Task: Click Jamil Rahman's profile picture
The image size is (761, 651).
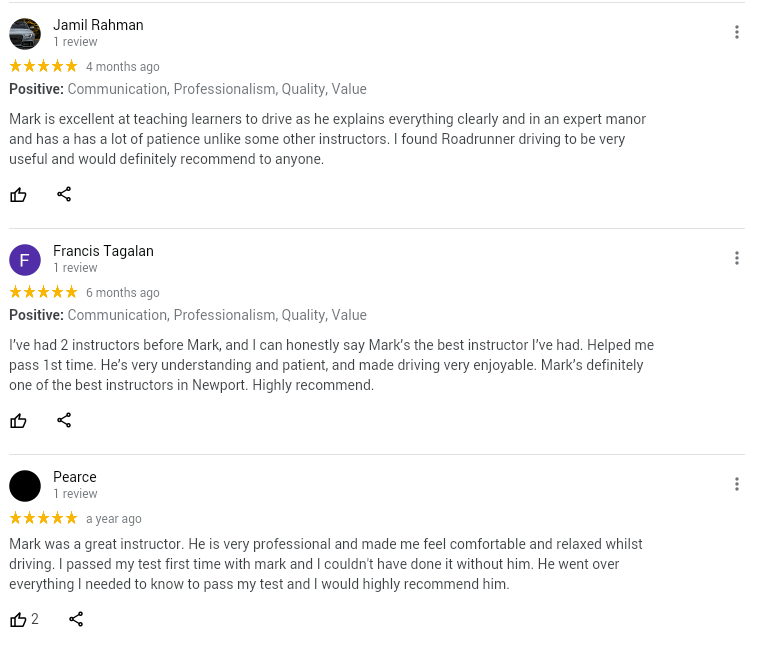Action: coord(25,34)
